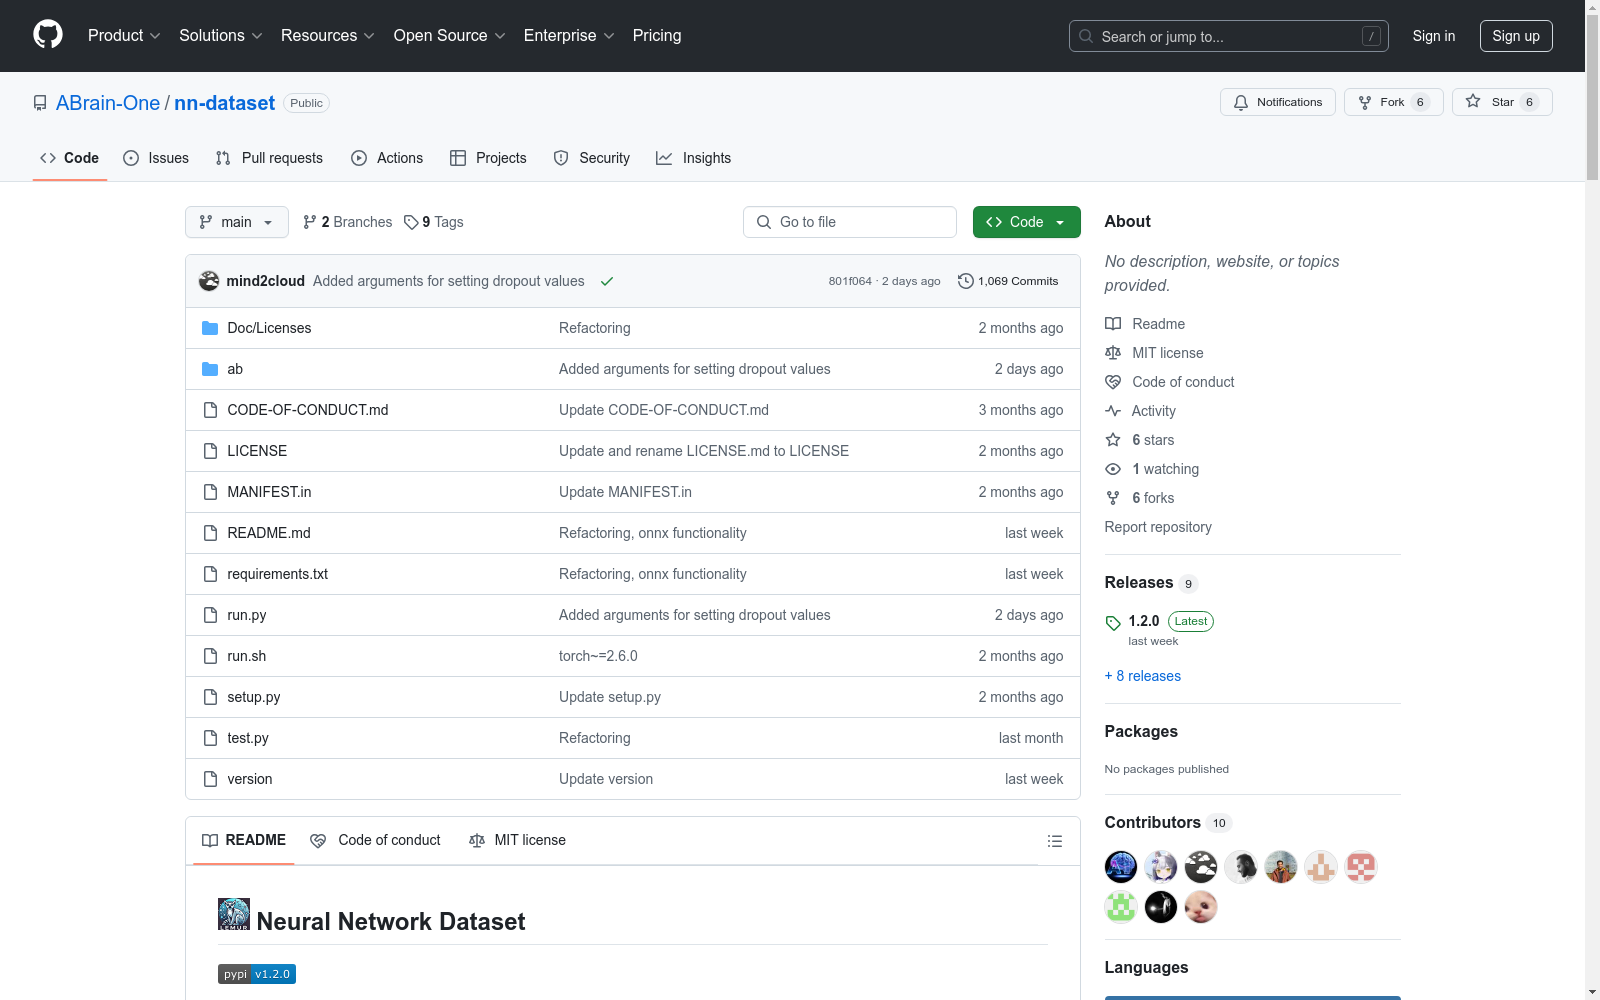Open the version file

tap(250, 779)
